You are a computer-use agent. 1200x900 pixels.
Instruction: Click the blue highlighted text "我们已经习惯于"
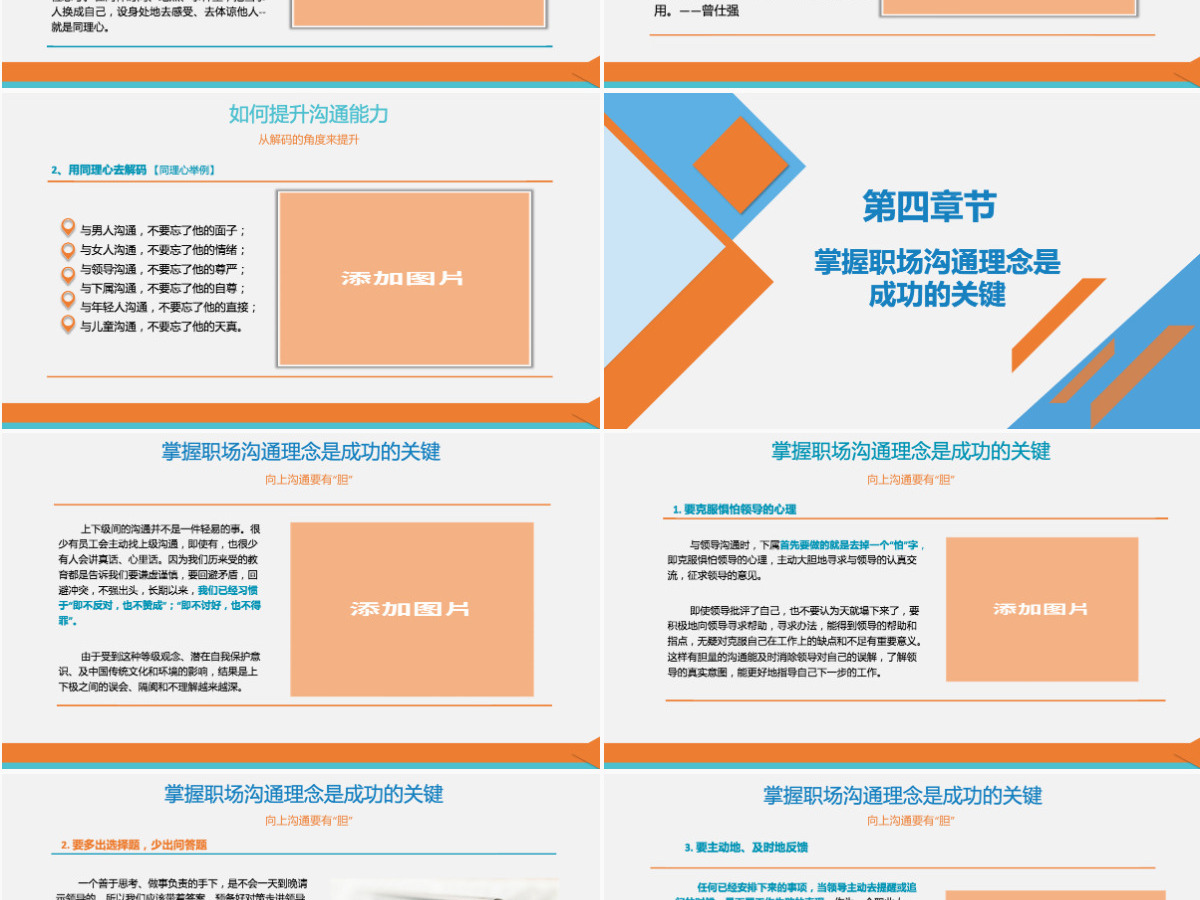pyautogui.click(x=161, y=605)
